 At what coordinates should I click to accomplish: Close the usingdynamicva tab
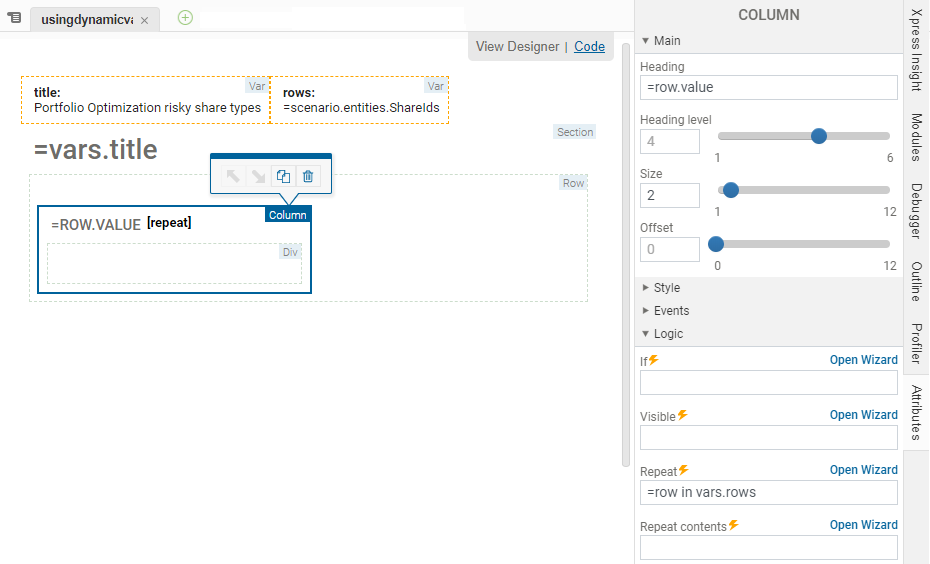pyautogui.click(x=144, y=20)
